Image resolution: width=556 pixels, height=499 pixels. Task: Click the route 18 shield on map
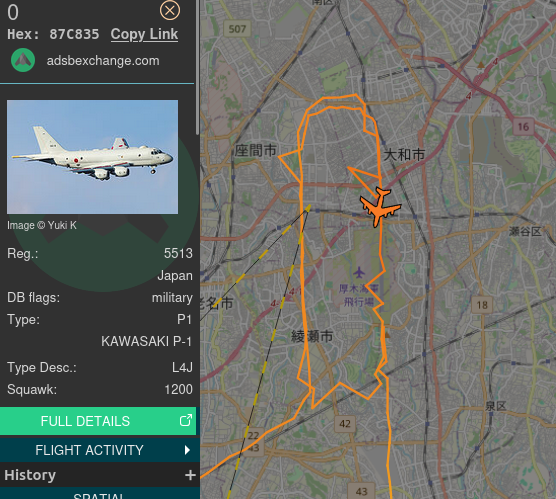[x=482, y=305]
